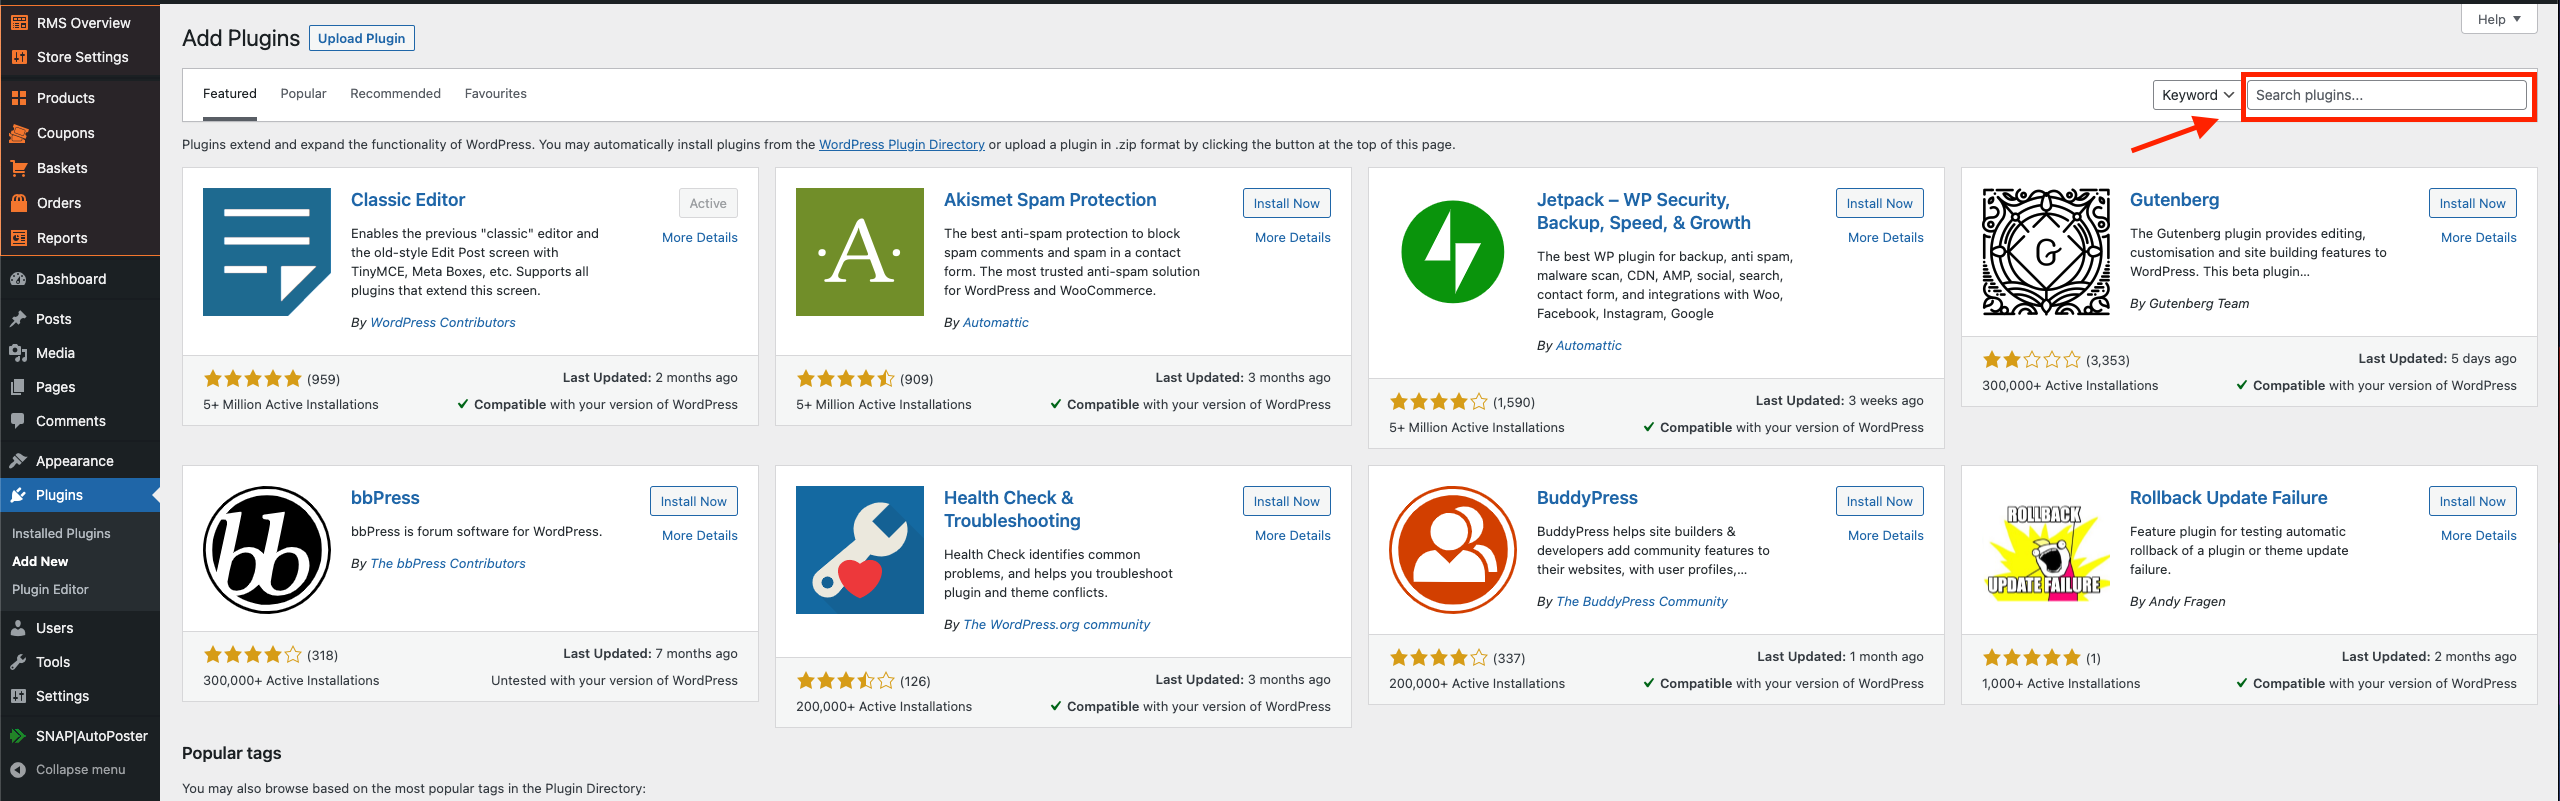Select the Plugins plug icon
The height and width of the screenshot is (801, 2560).
[18, 495]
